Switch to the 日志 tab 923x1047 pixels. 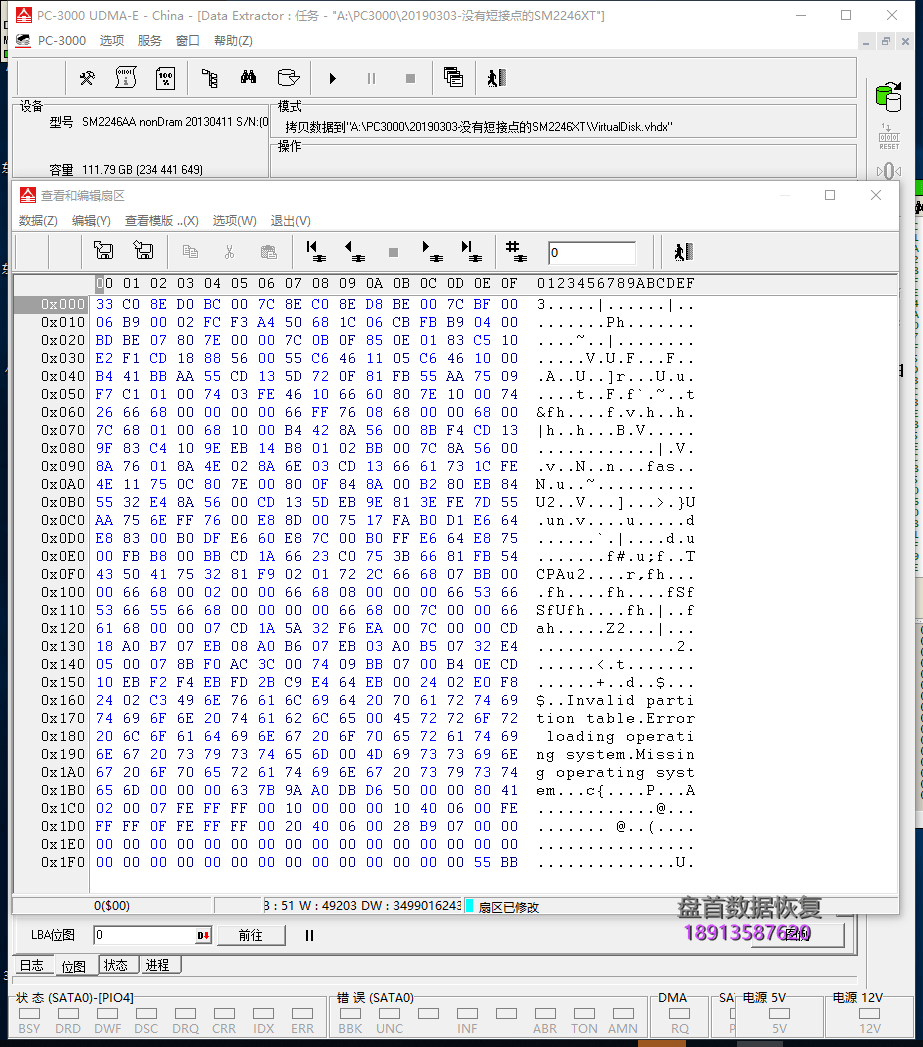tap(31, 965)
